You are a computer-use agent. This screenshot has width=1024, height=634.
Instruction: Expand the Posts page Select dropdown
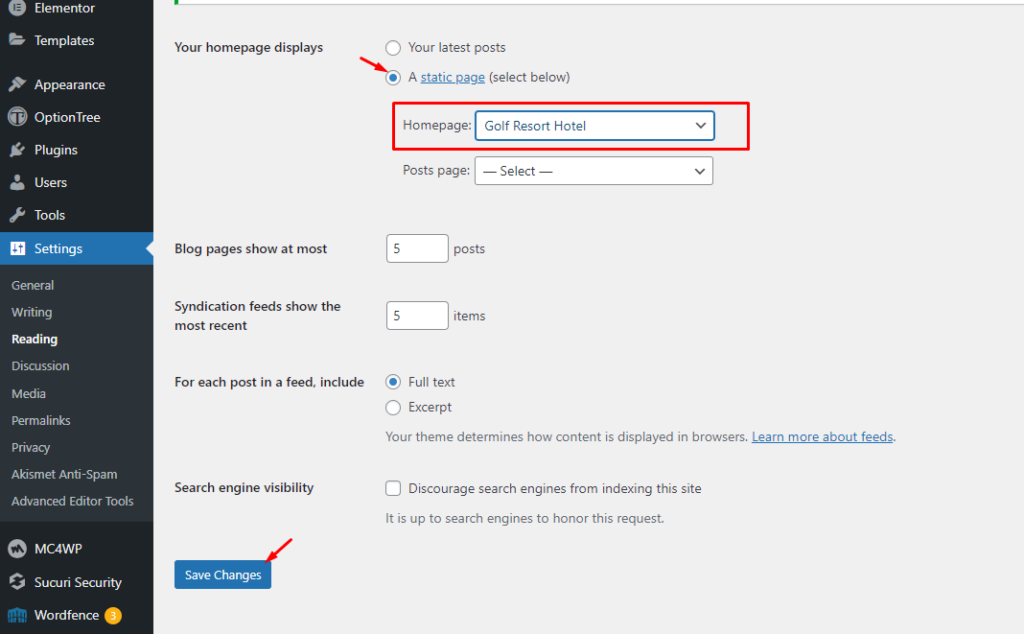[593, 170]
